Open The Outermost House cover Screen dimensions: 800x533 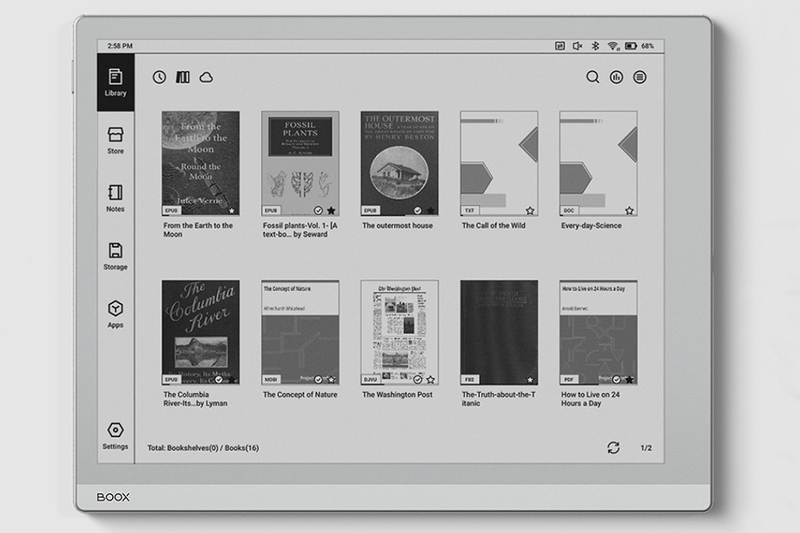click(x=399, y=163)
